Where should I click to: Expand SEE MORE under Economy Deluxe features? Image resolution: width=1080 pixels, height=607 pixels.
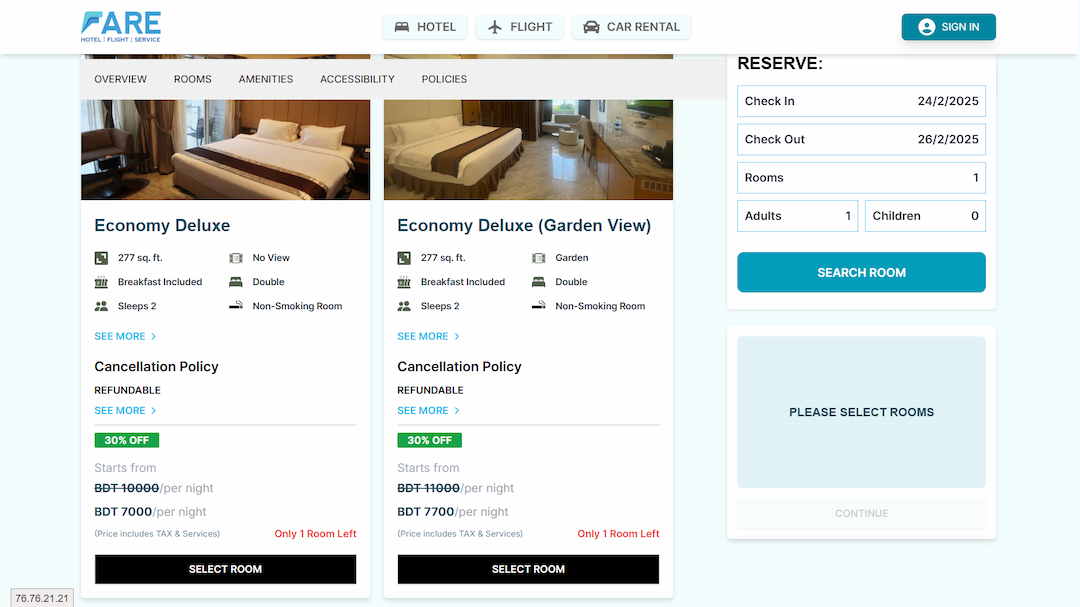coord(125,336)
